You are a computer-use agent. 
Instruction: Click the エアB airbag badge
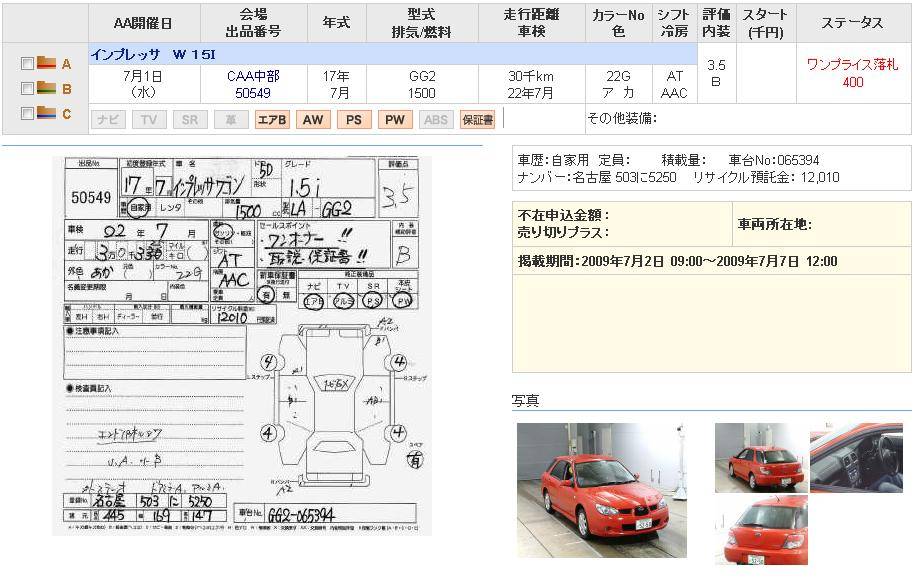click(272, 120)
